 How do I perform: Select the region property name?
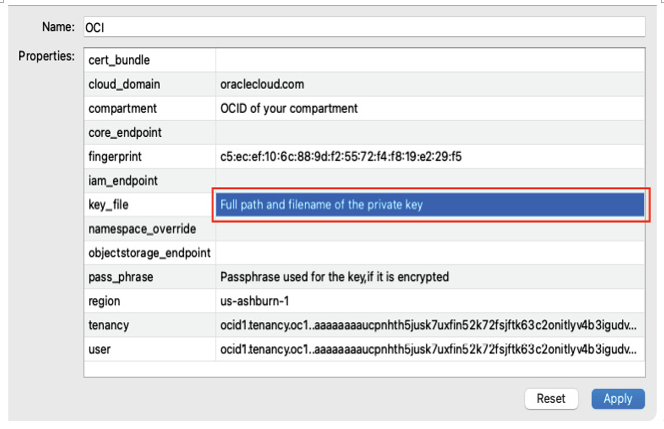104,302
